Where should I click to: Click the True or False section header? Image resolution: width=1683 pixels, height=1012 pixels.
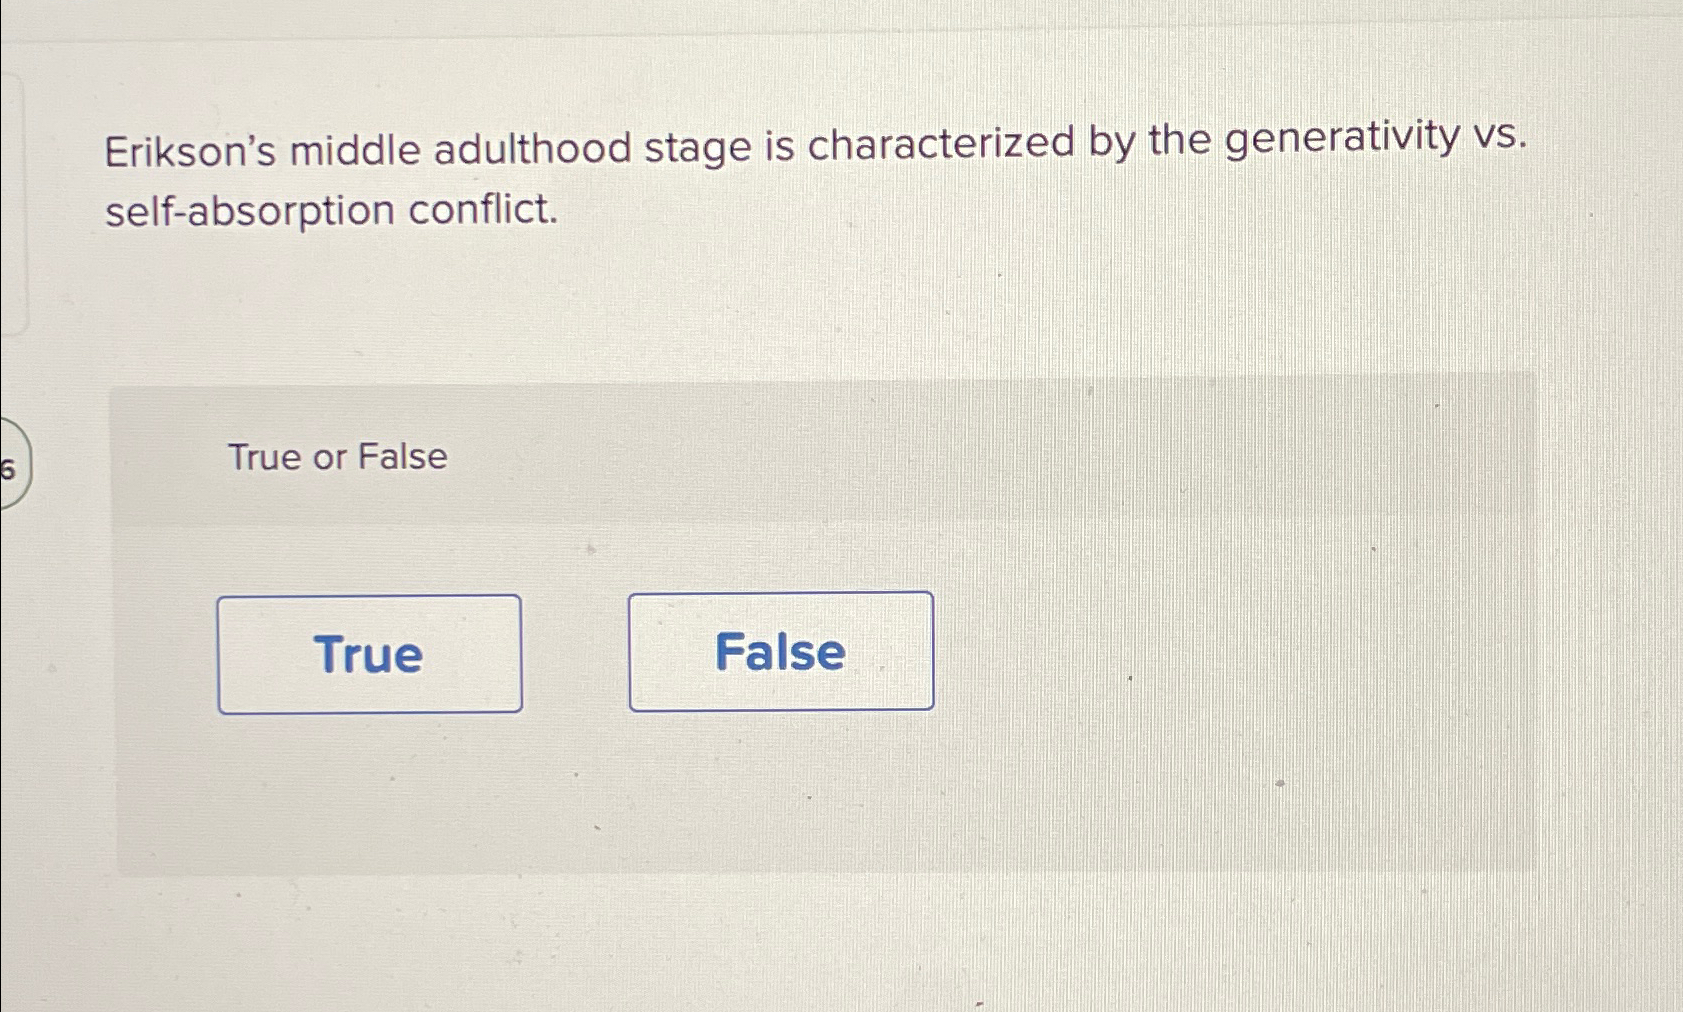click(337, 456)
